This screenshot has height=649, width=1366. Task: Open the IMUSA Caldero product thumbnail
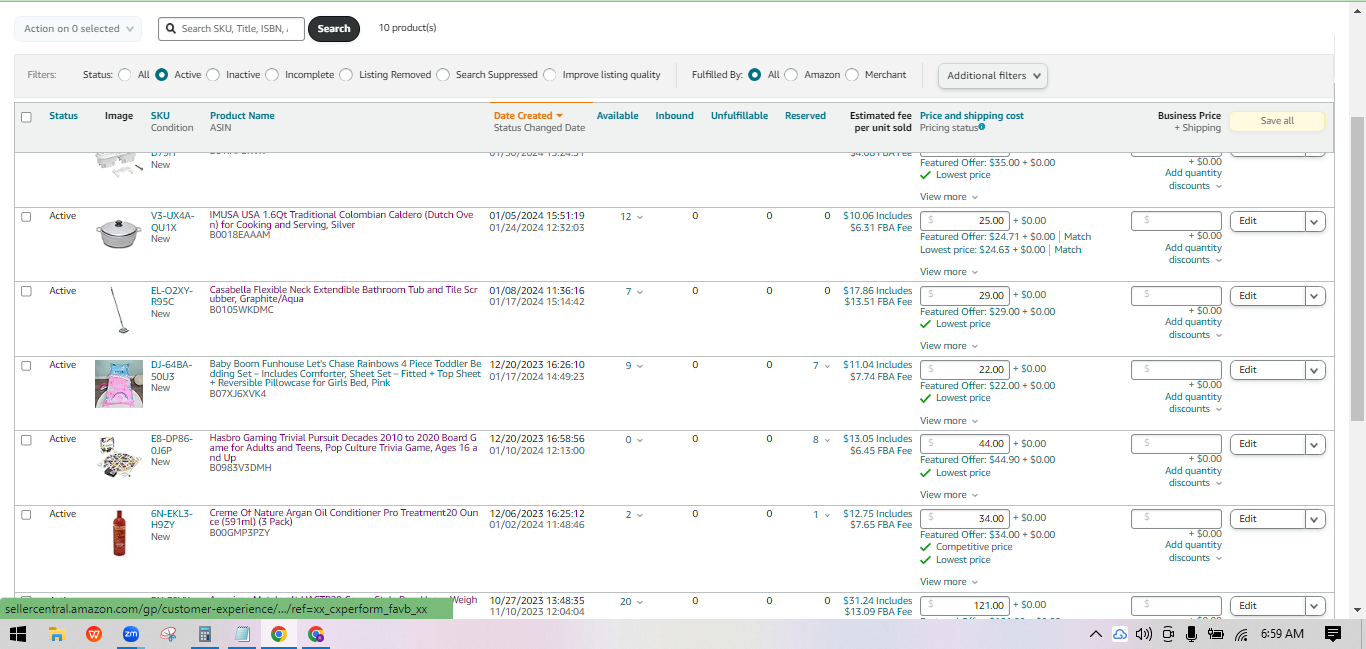click(117, 234)
